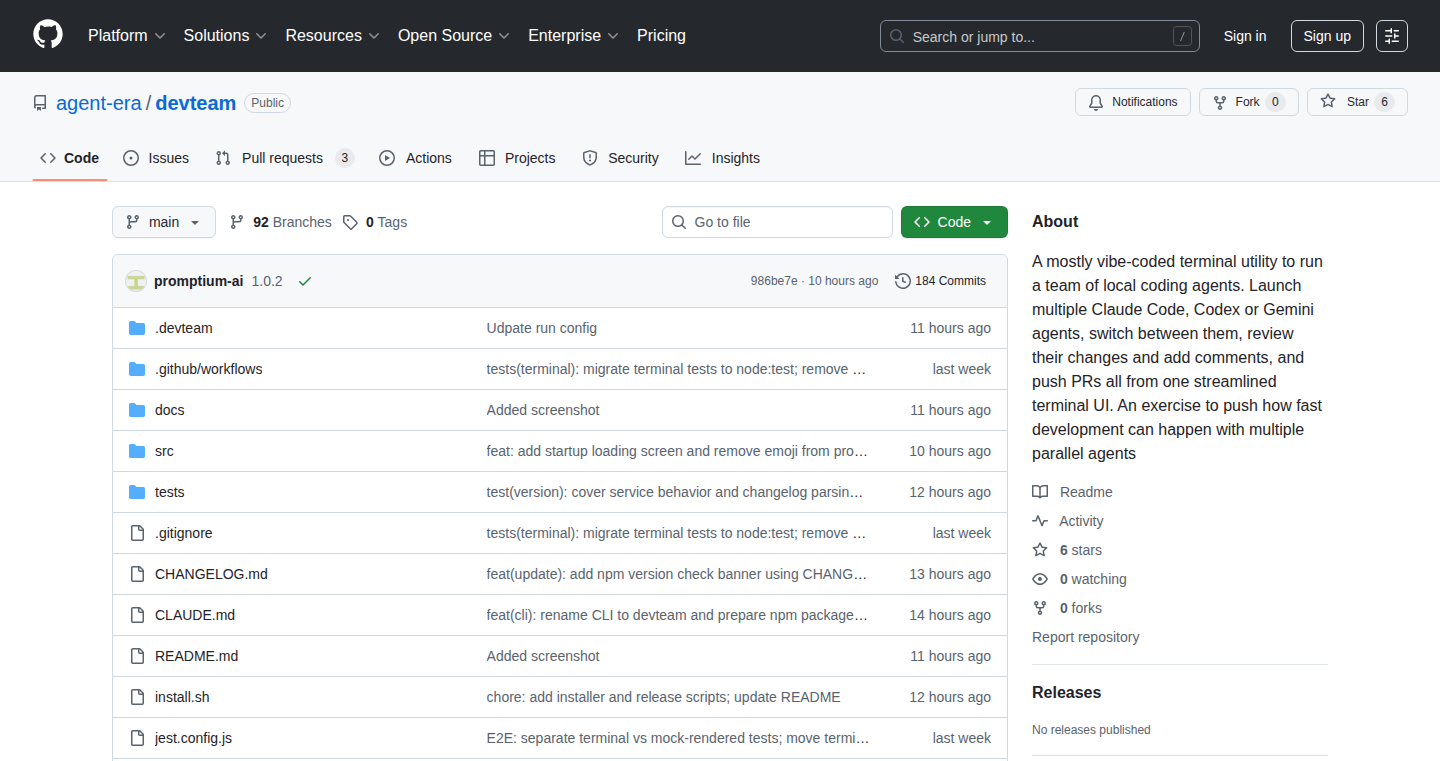Click the forks icon in About
Screen dimensions: 1440x761
pyautogui.click(x=1040, y=608)
